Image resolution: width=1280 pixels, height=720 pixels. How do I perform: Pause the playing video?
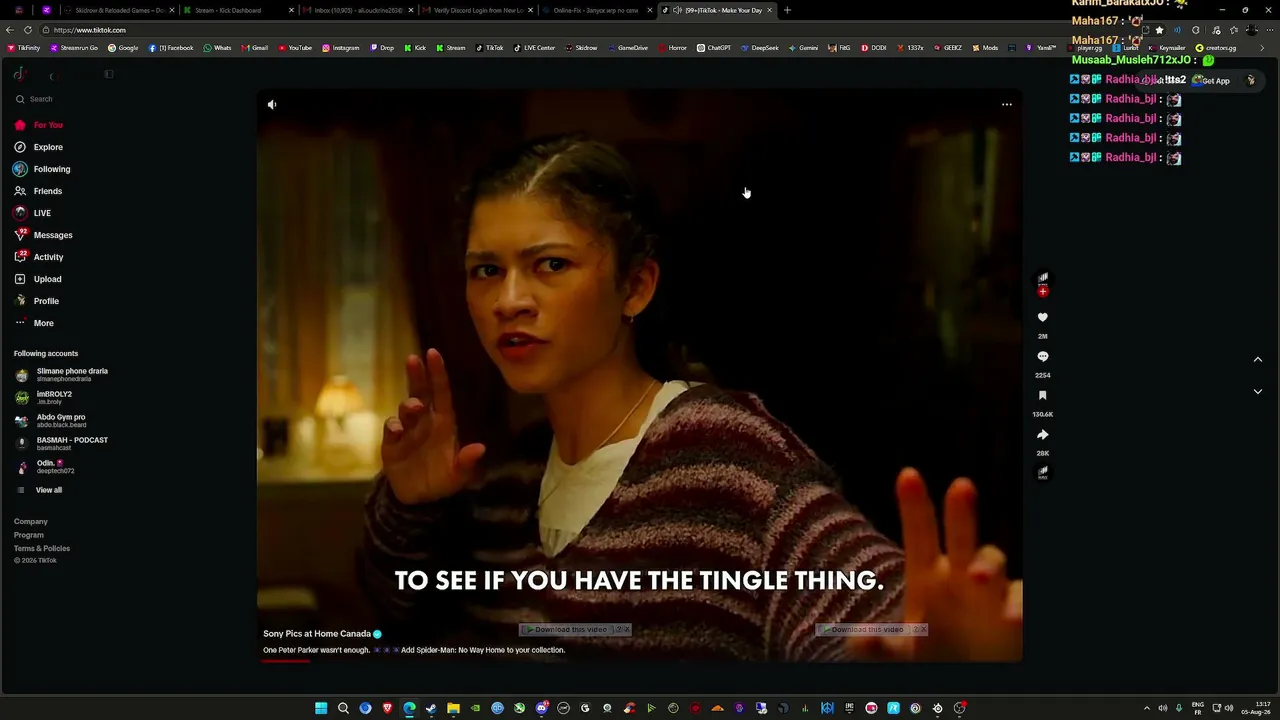point(640,375)
